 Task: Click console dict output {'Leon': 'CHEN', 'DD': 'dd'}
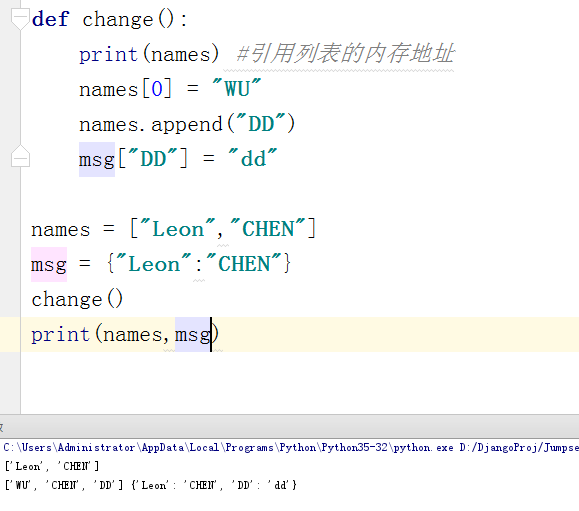click(214, 485)
